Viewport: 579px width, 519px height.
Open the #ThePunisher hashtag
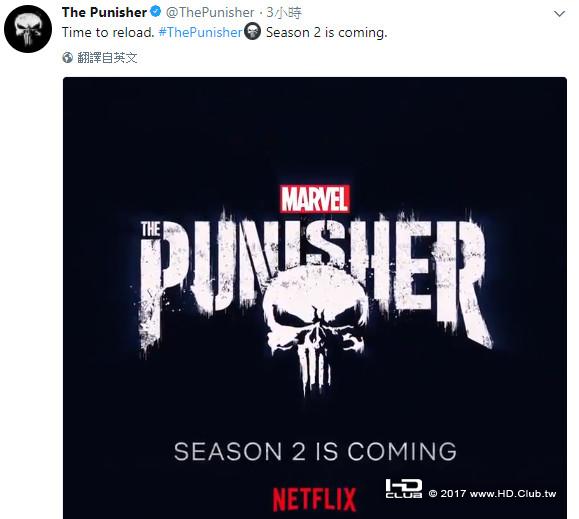coord(201,32)
